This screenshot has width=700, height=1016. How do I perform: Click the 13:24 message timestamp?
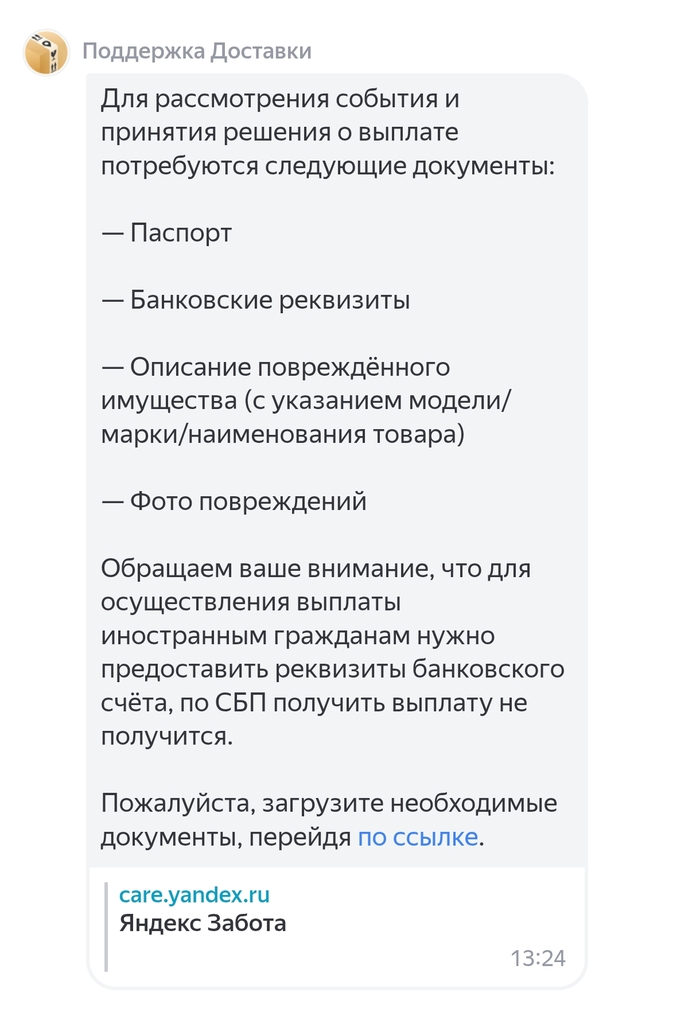pyautogui.click(x=538, y=958)
